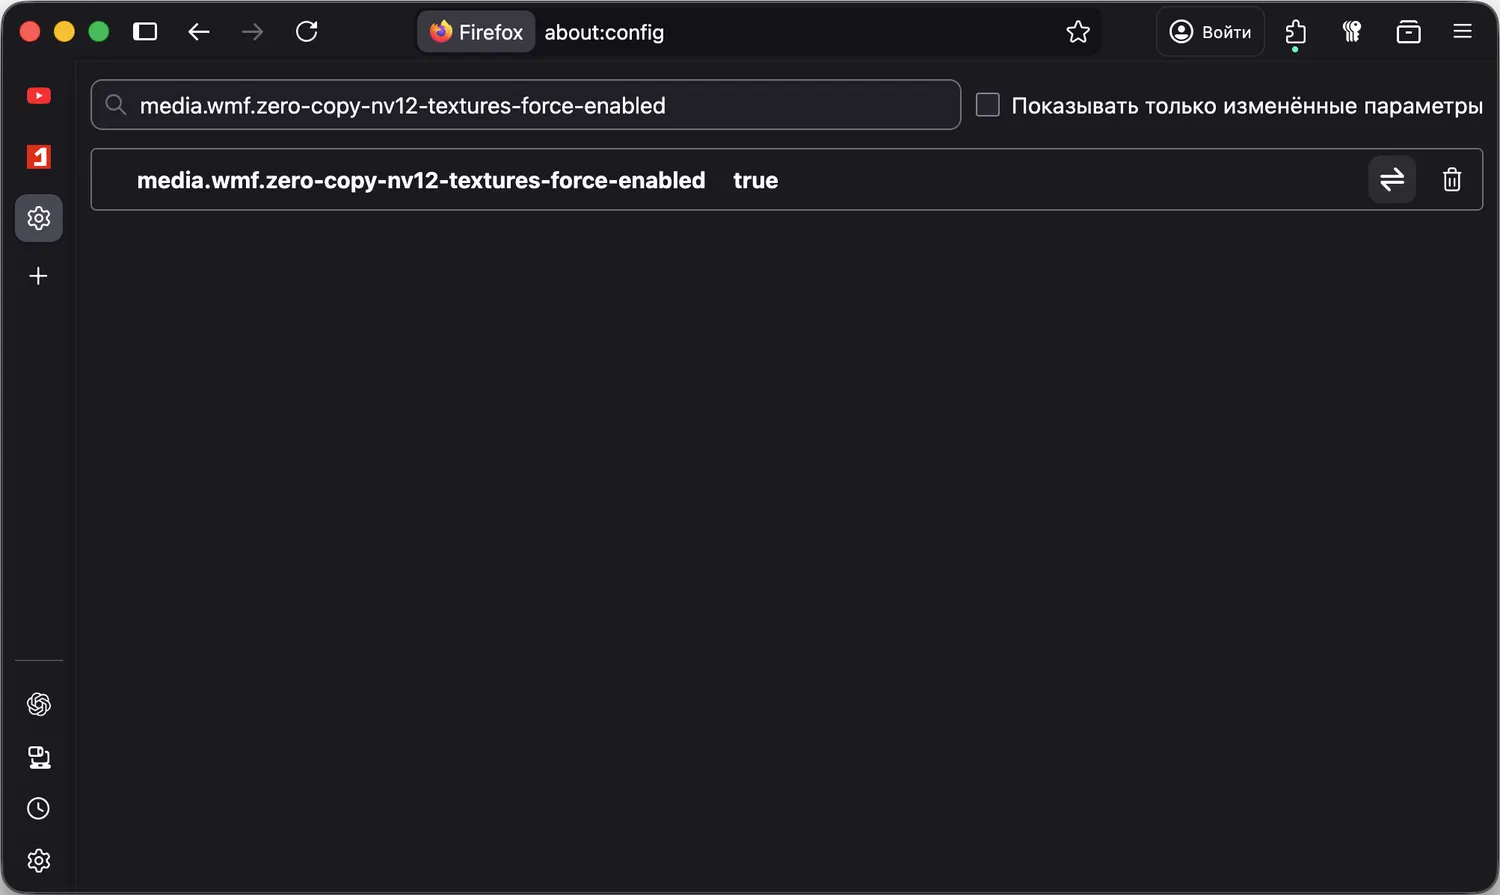Toggle the zero-copy-nv12 preference value
This screenshot has height=895, width=1500.
(1392, 180)
